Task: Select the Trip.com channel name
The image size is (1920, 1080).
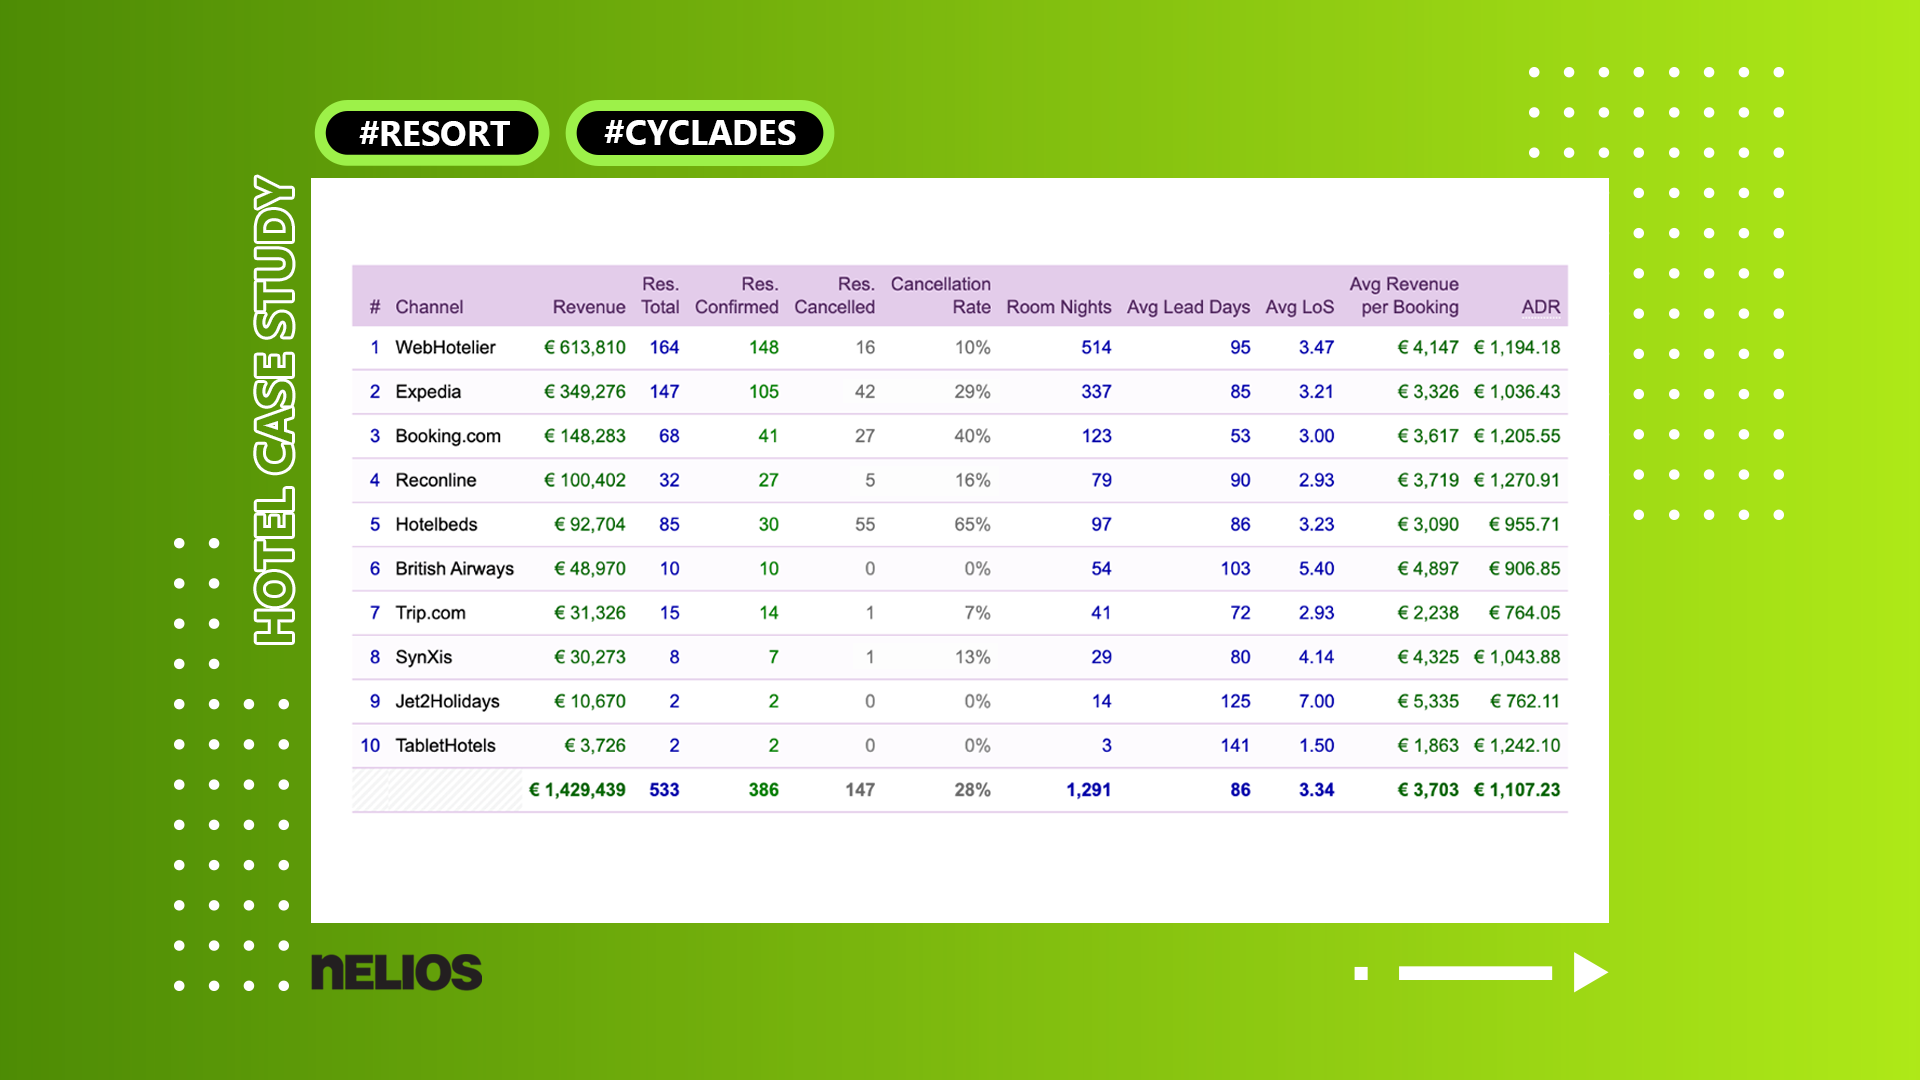Action: click(x=430, y=613)
